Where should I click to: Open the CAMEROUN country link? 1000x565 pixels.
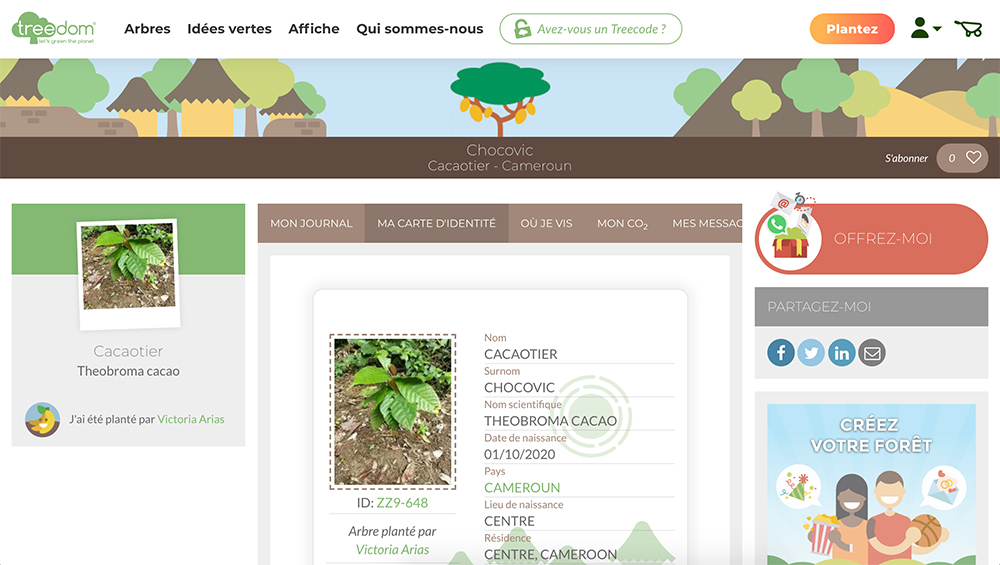(522, 487)
